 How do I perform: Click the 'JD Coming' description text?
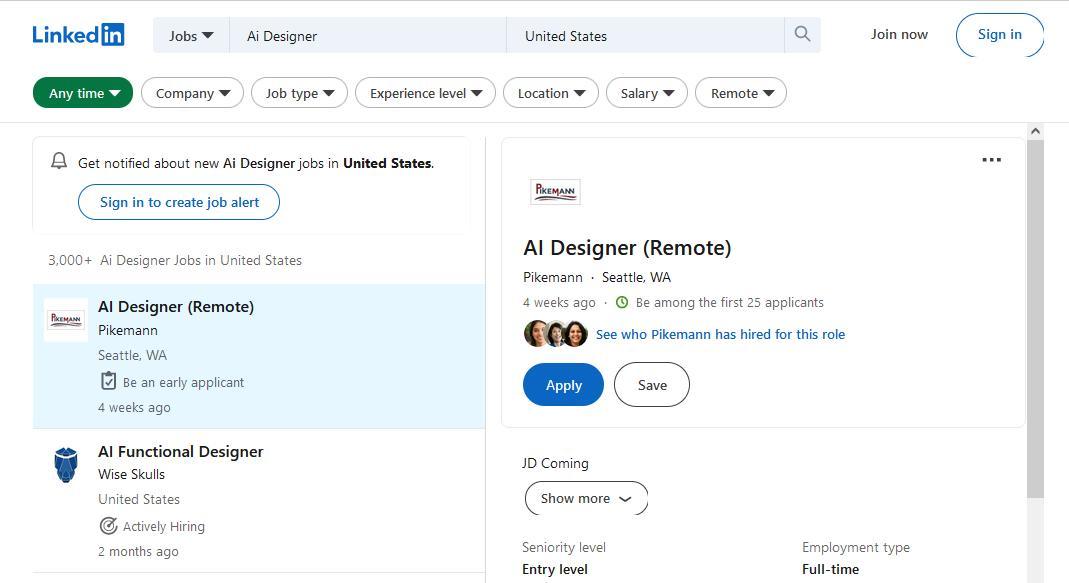[555, 463]
